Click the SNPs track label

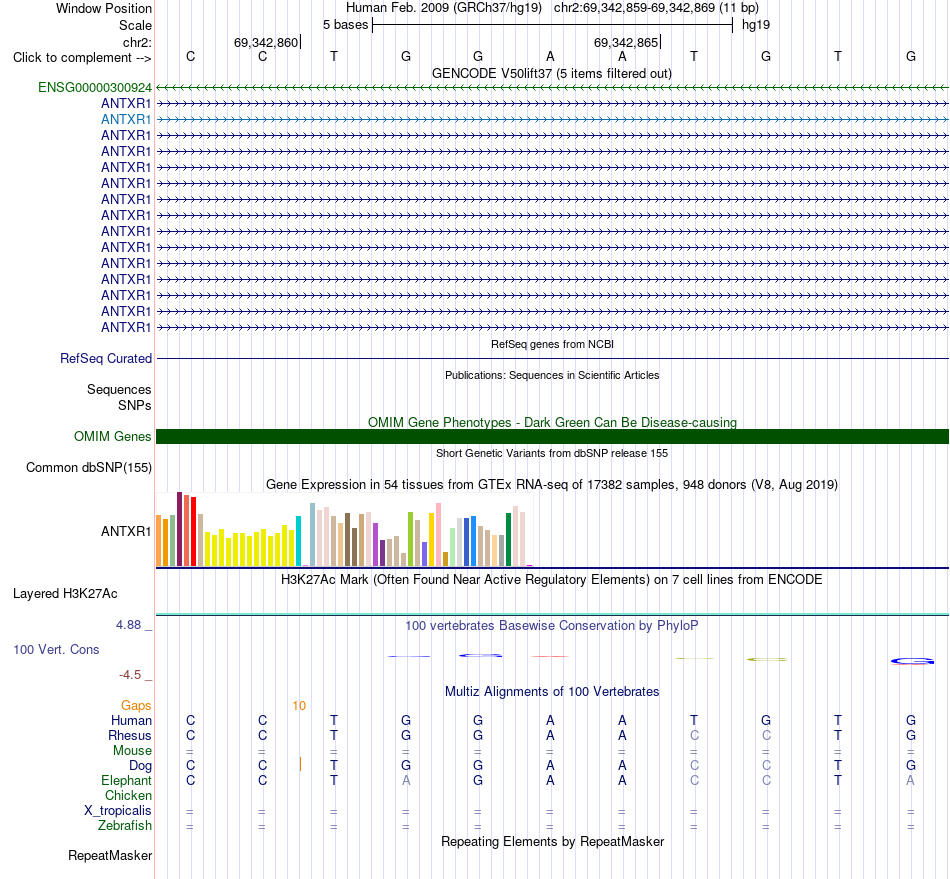(135, 405)
